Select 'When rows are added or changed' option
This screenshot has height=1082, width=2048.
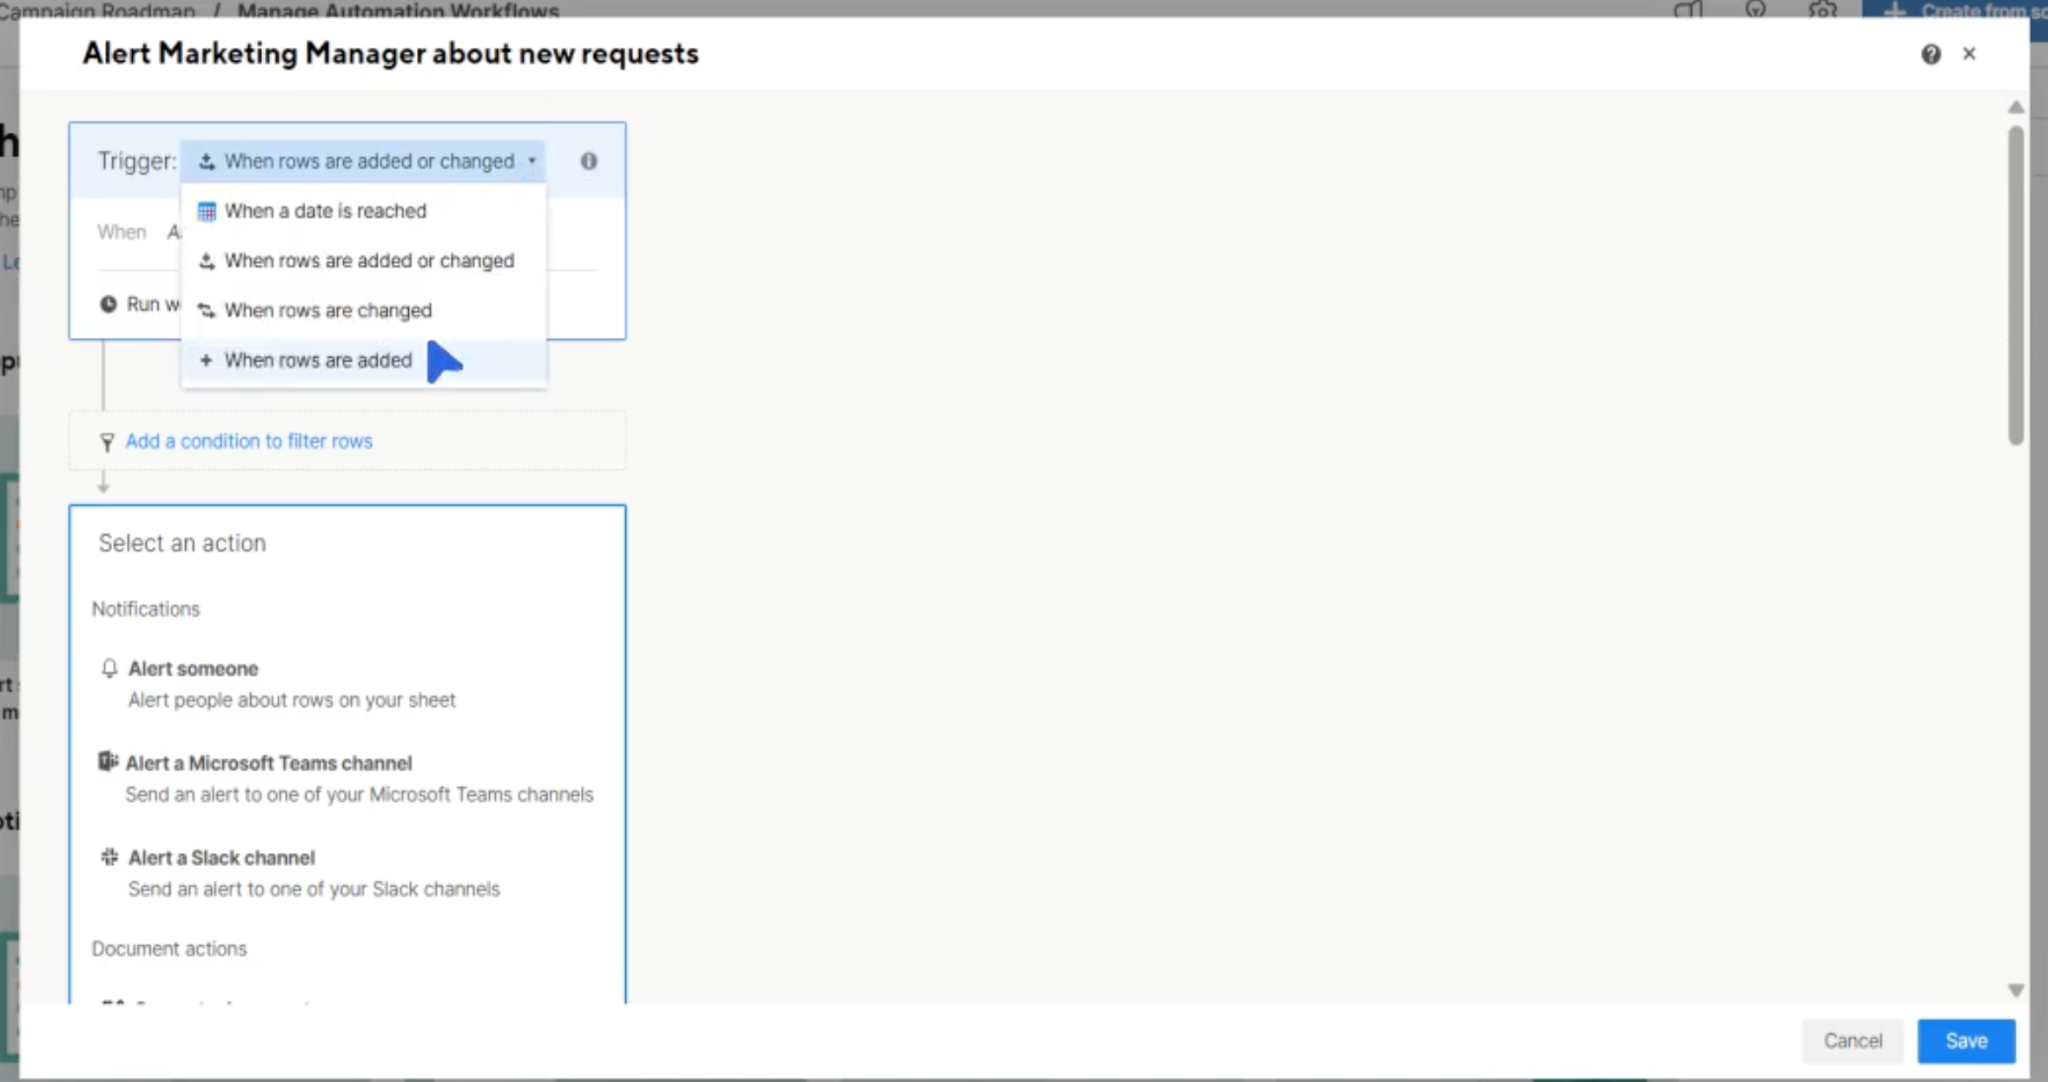[364, 261]
